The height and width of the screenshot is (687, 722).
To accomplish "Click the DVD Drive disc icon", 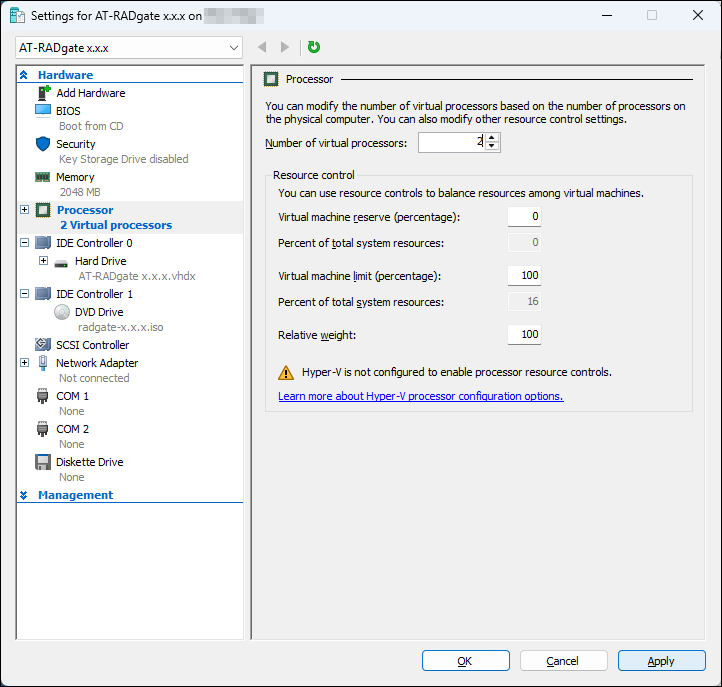I will (61, 312).
